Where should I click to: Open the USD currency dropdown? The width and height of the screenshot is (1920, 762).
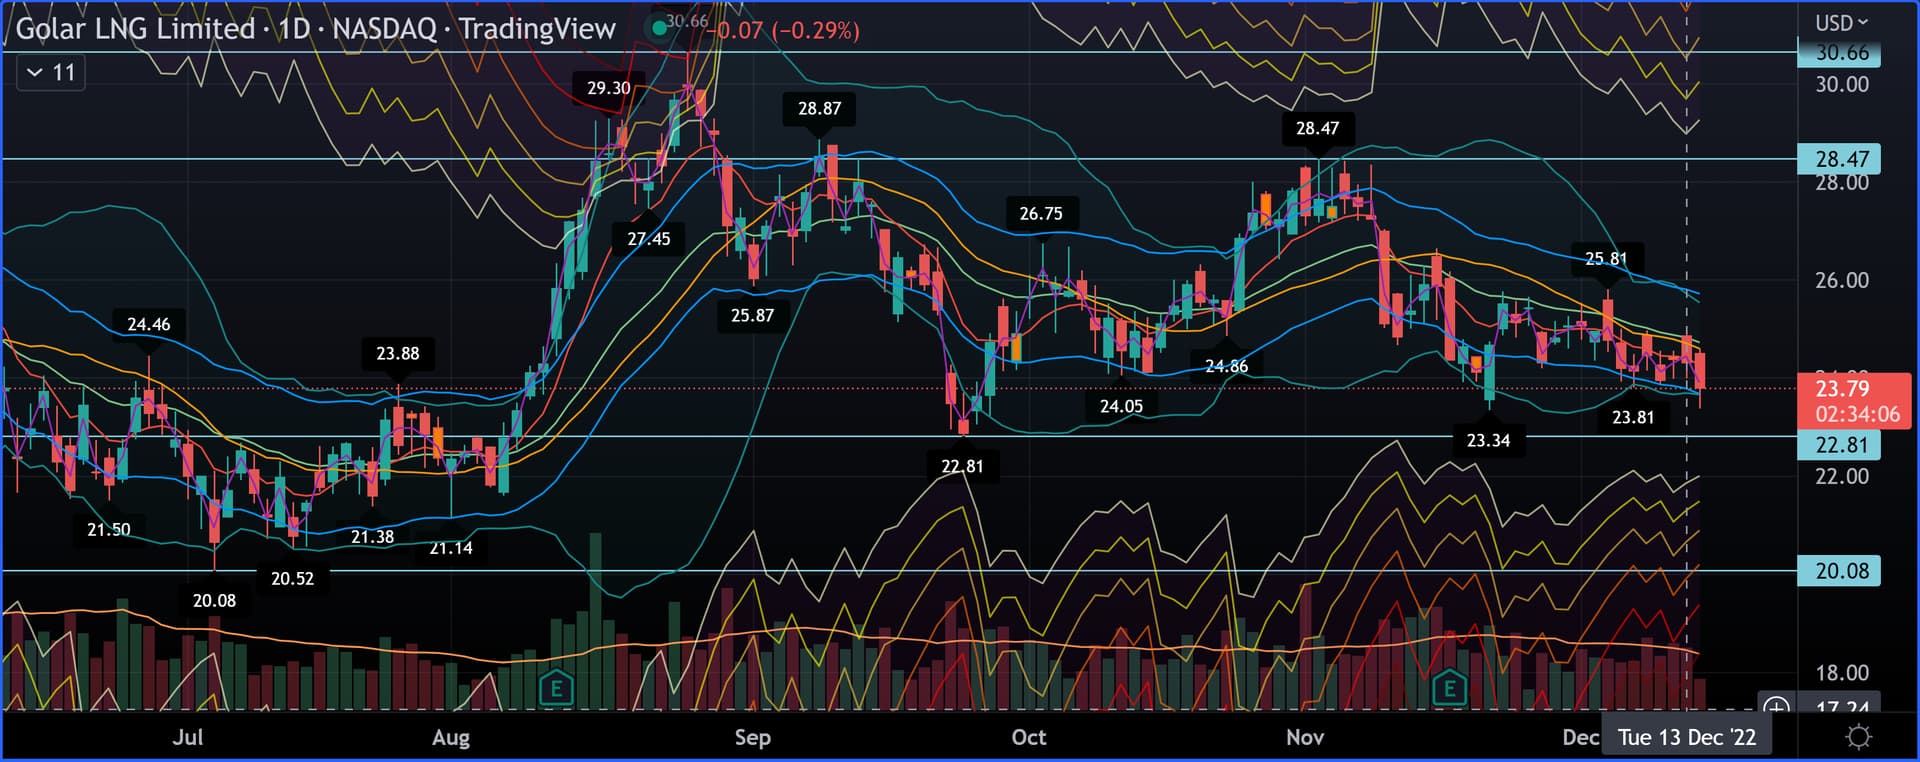[1841, 22]
